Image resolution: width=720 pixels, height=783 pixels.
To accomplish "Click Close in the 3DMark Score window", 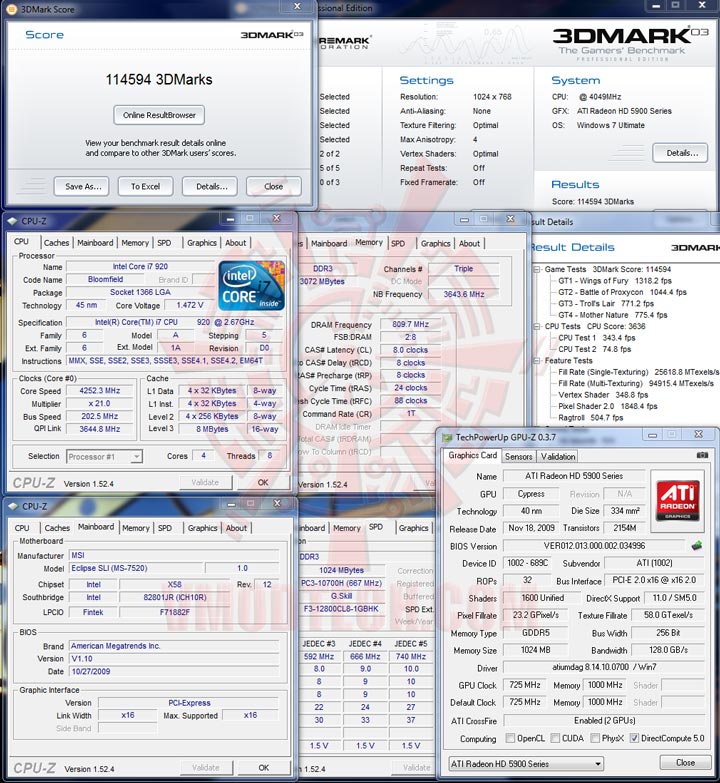I will pos(274,186).
